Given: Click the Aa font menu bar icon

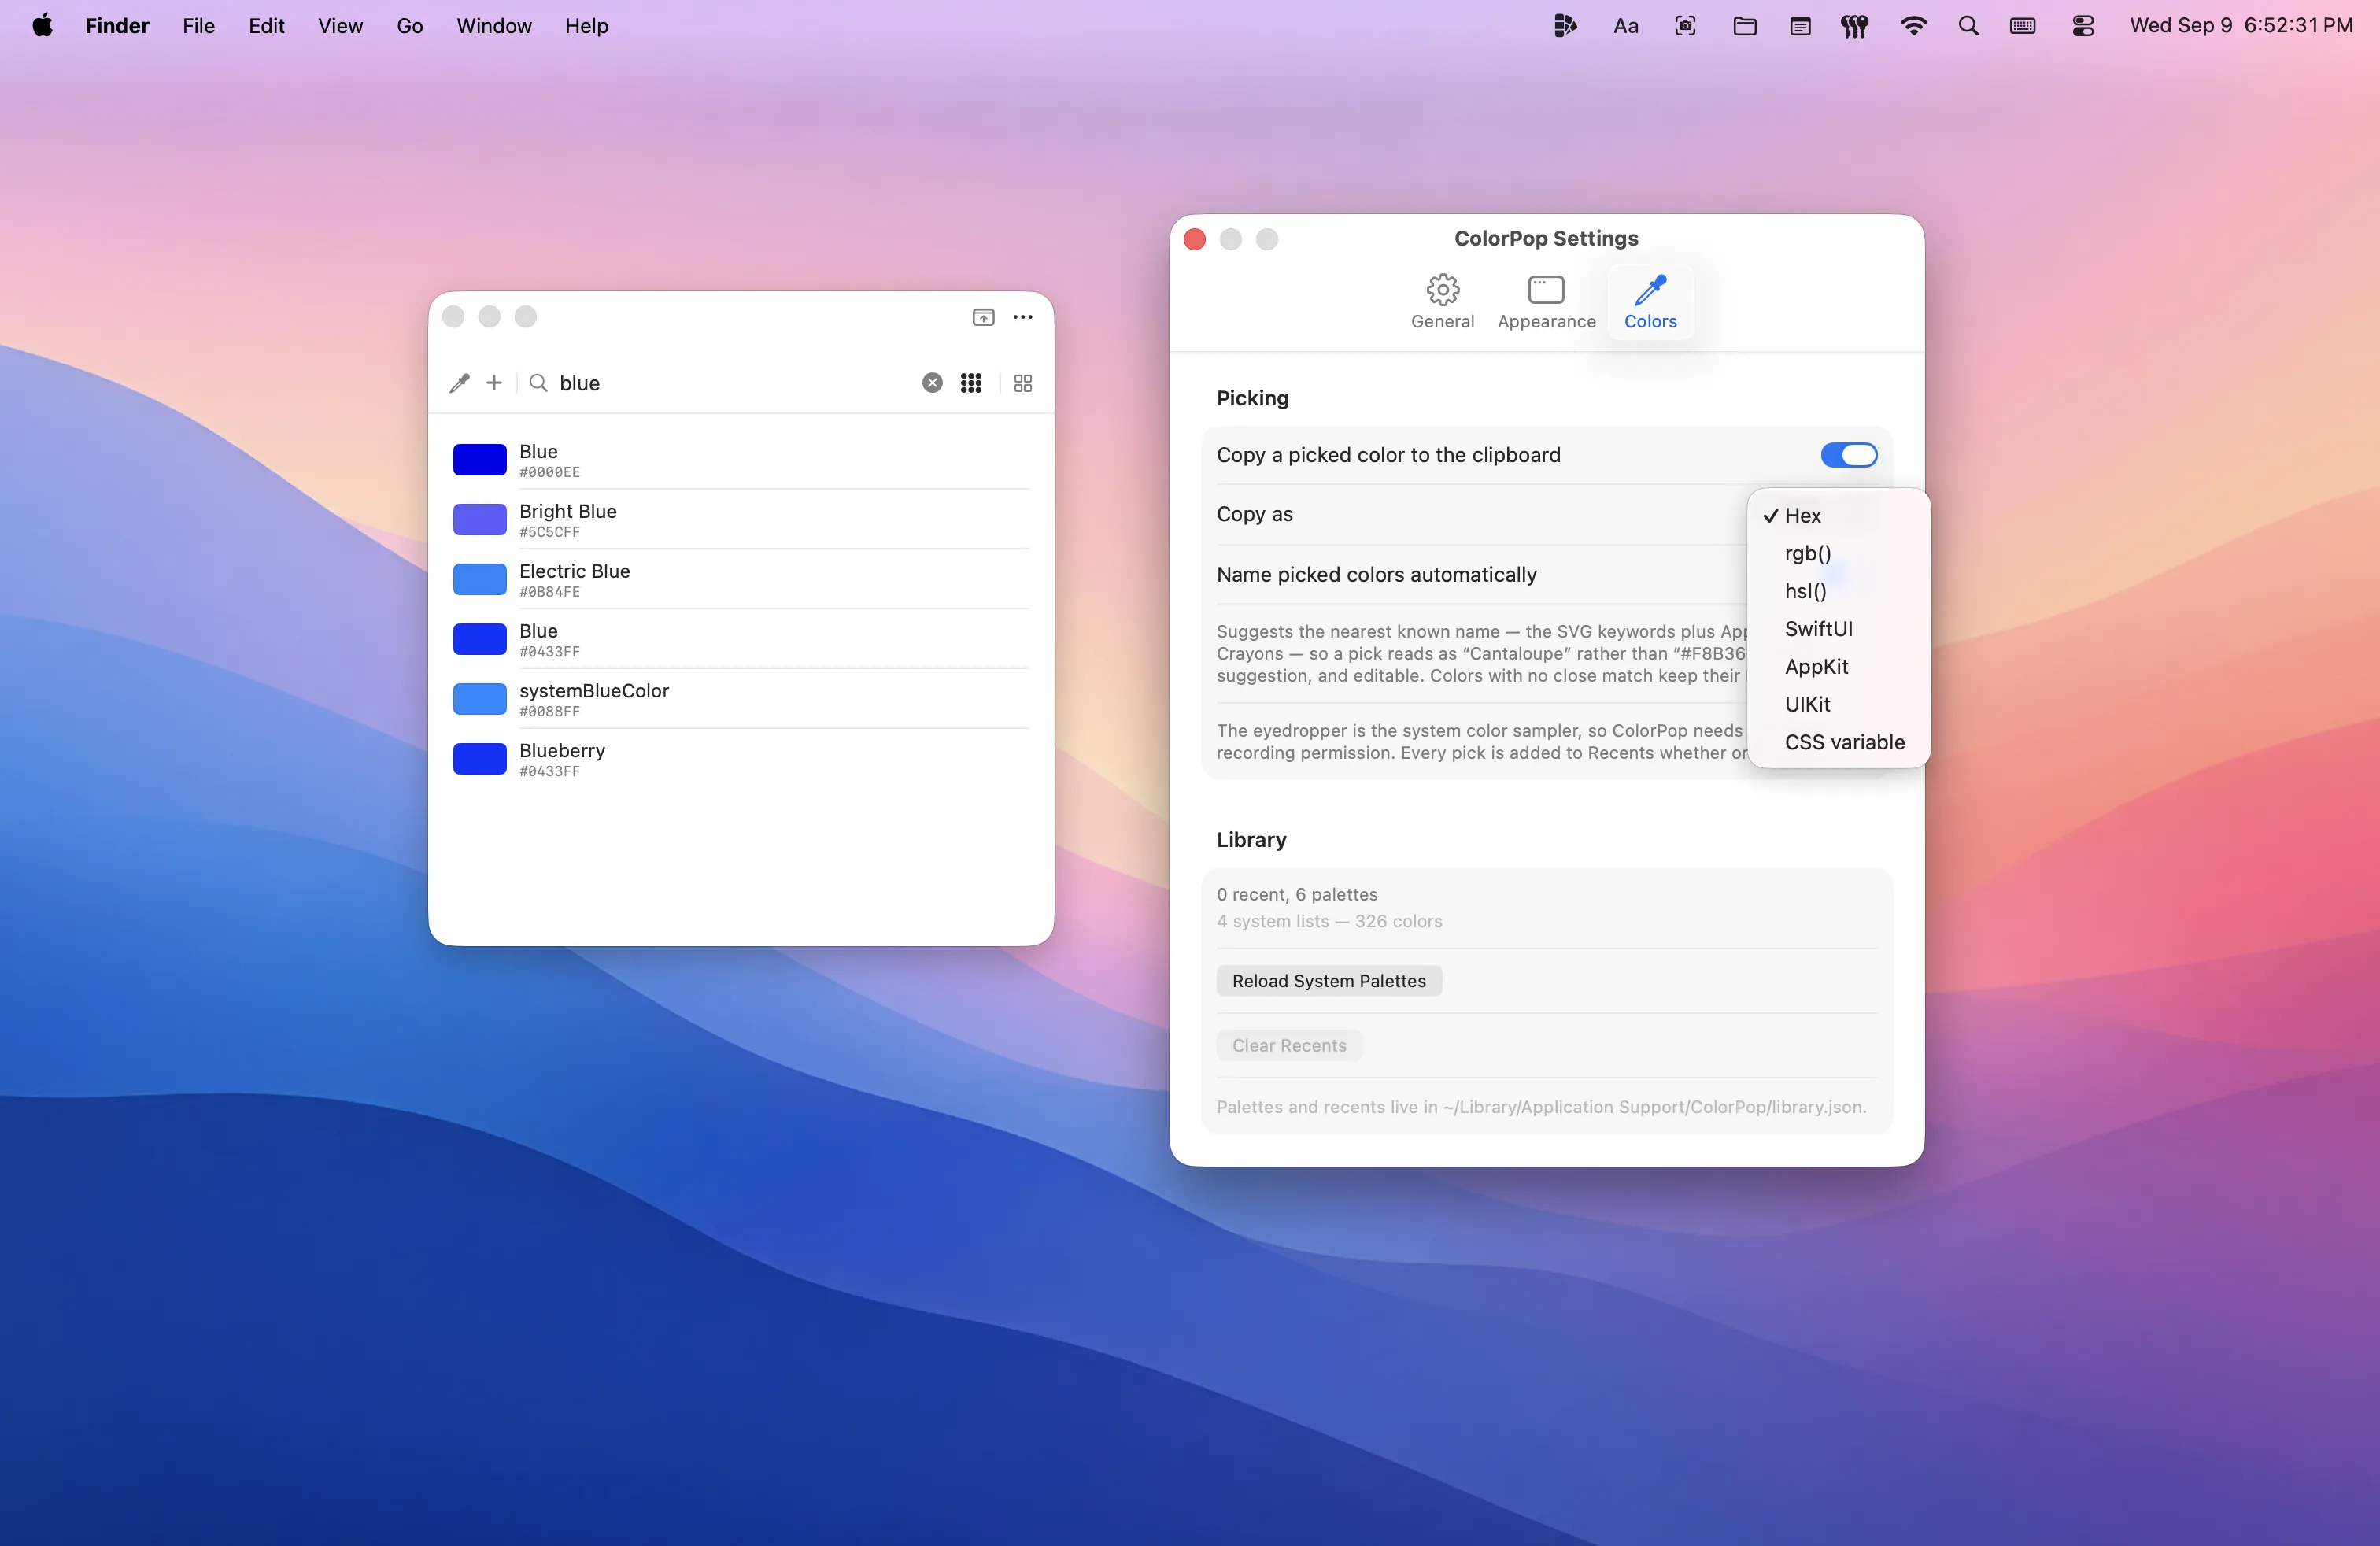Looking at the screenshot, I should click(x=1626, y=26).
